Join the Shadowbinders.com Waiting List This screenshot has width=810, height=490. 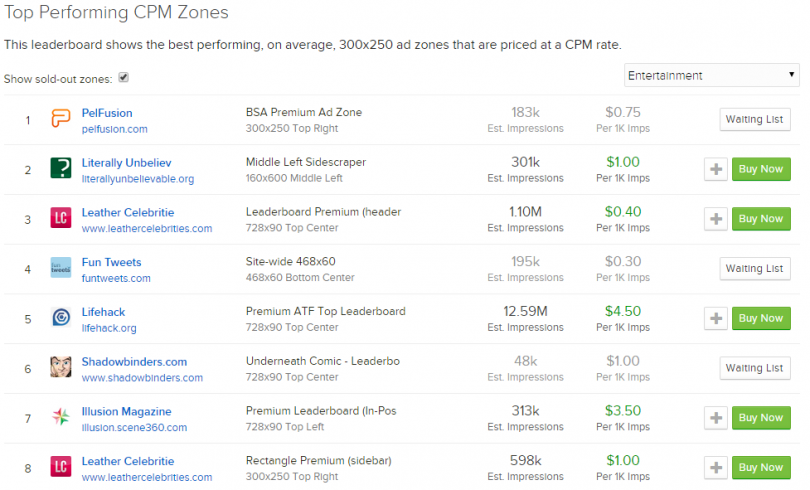pos(754,368)
